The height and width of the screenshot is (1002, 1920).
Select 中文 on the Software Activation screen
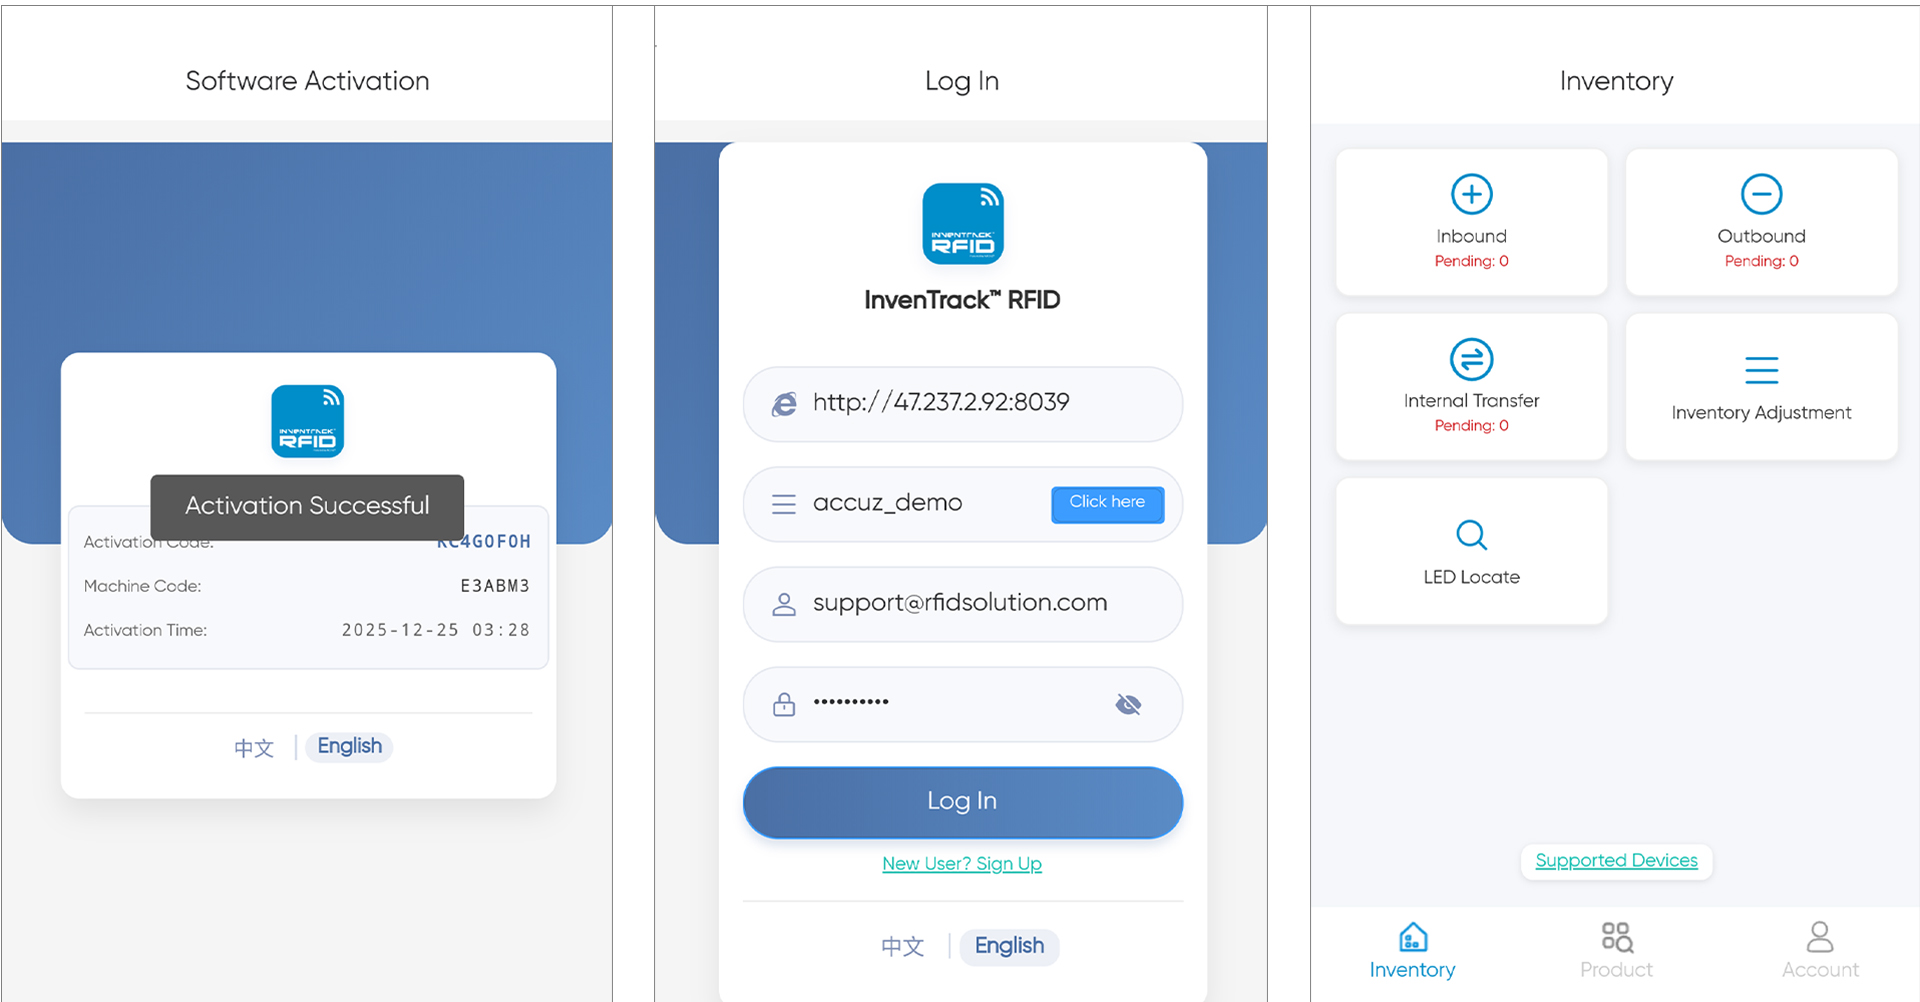pos(254,748)
